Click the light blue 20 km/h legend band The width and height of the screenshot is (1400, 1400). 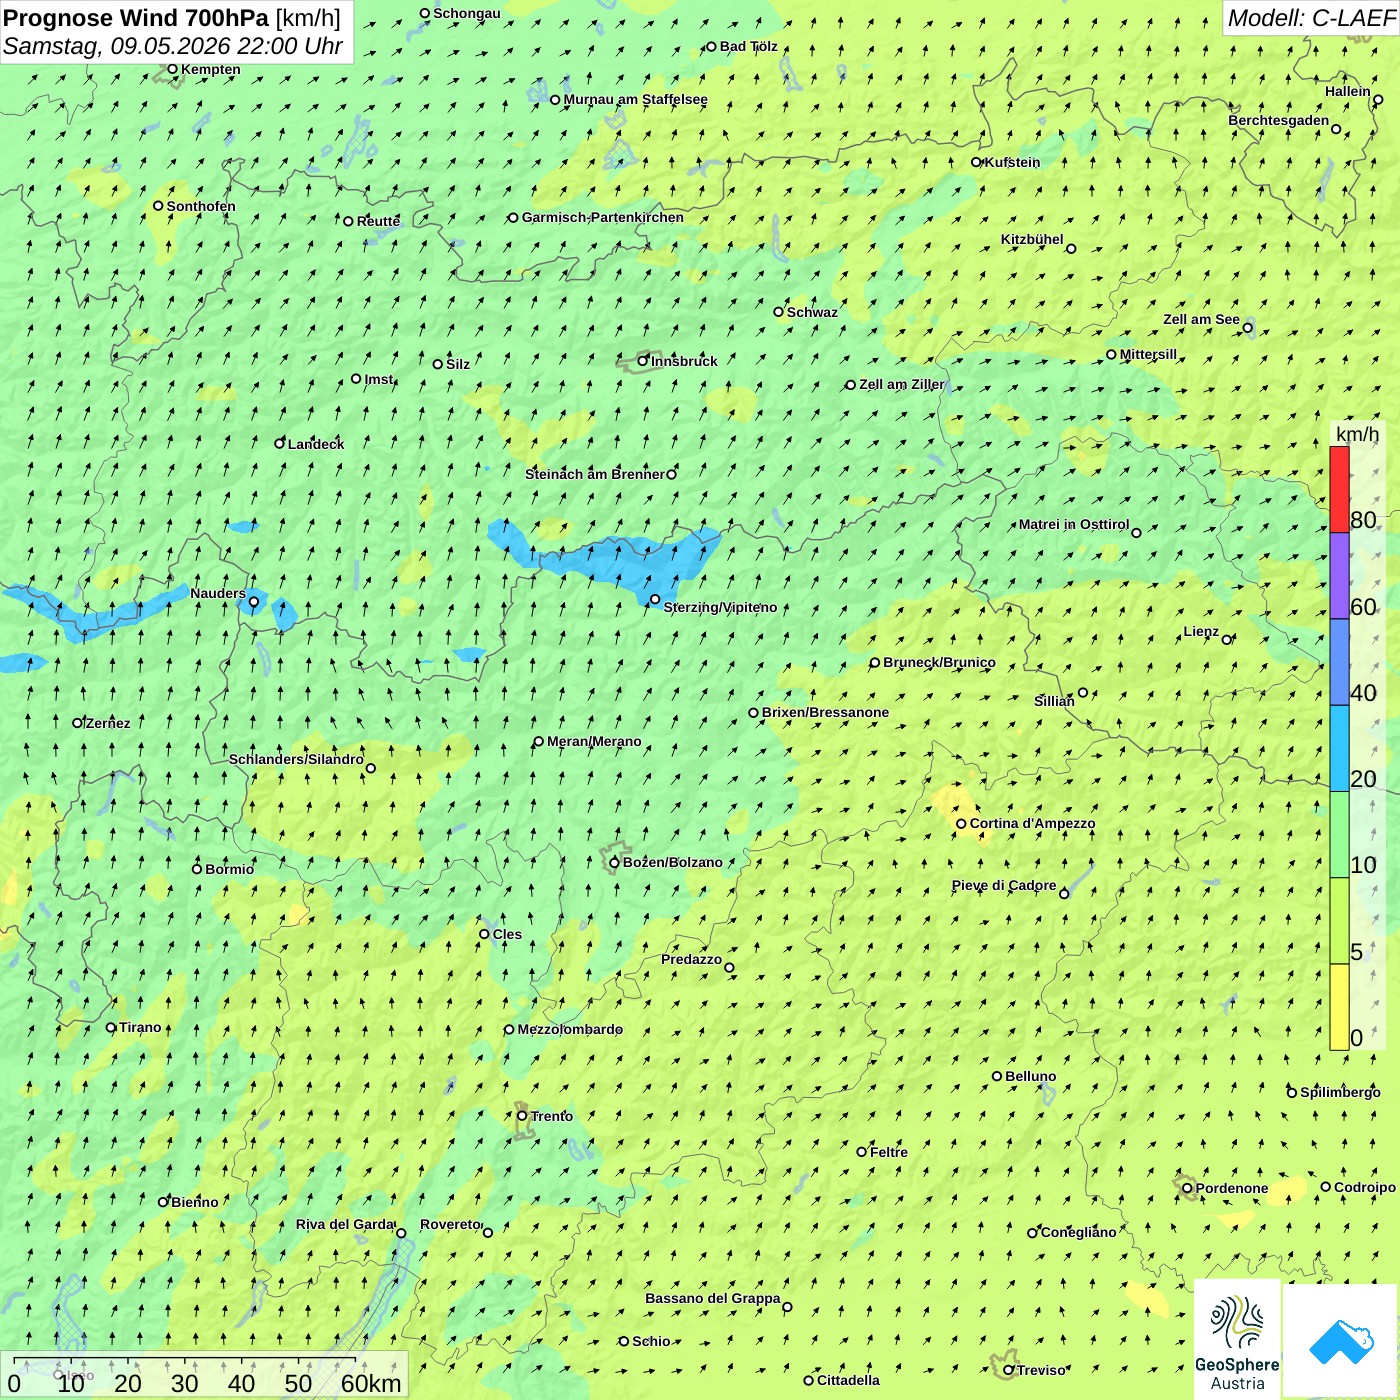[1339, 749]
